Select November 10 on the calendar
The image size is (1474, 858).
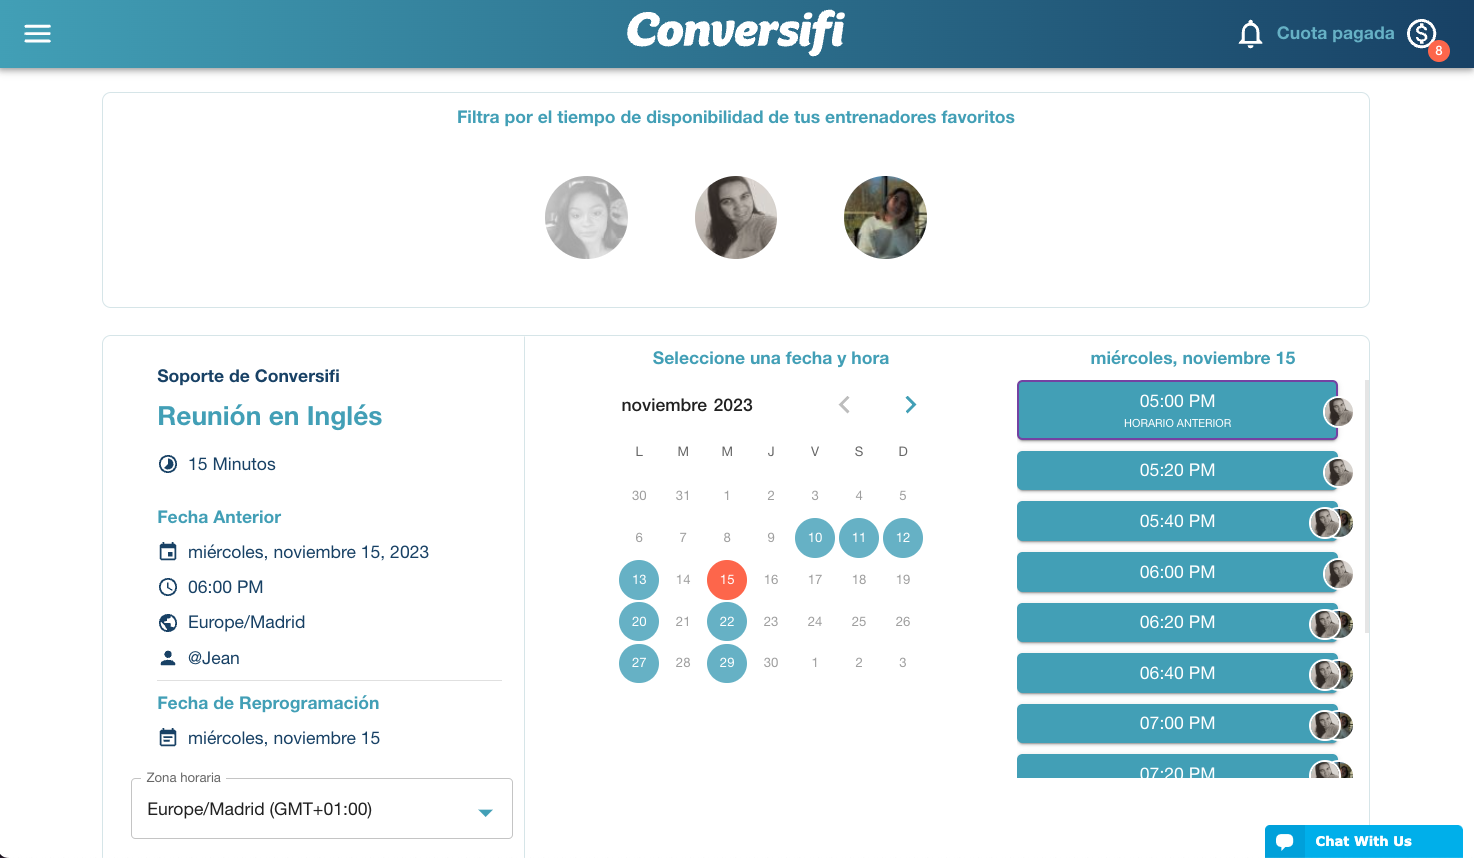click(815, 538)
